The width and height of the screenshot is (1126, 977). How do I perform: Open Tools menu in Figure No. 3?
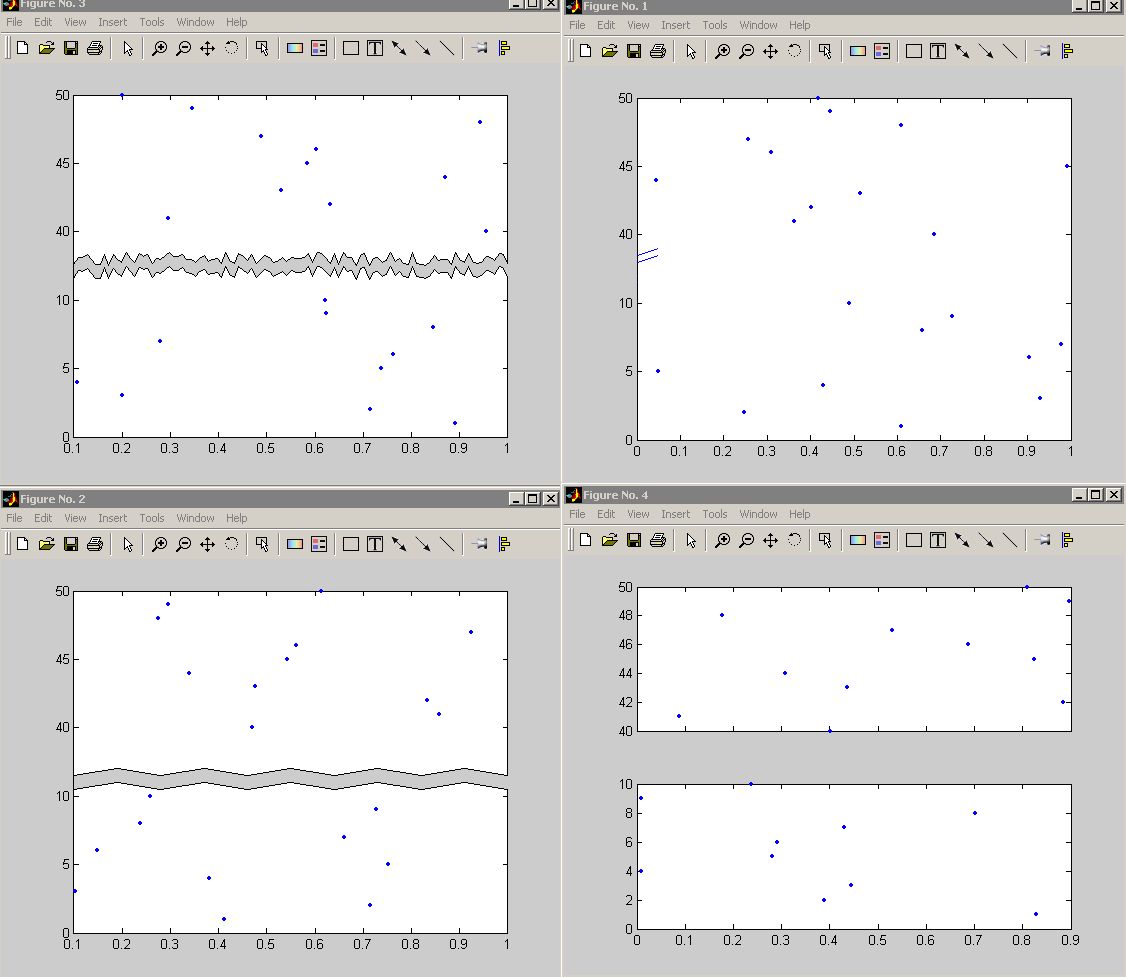coord(152,22)
